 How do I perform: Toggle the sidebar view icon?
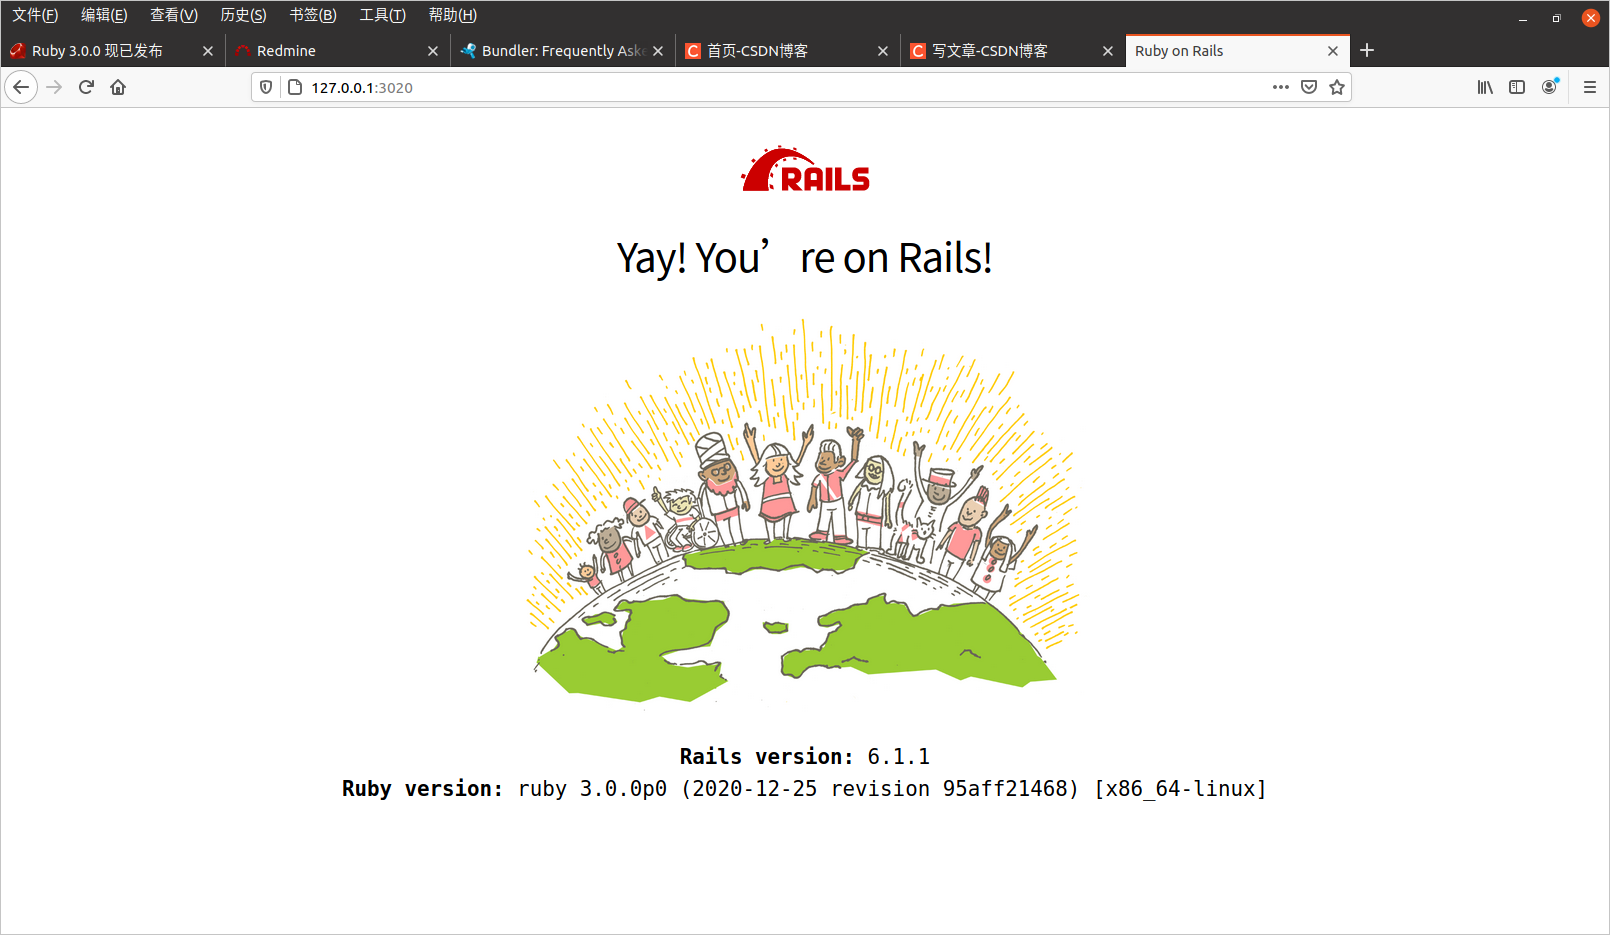[1516, 87]
